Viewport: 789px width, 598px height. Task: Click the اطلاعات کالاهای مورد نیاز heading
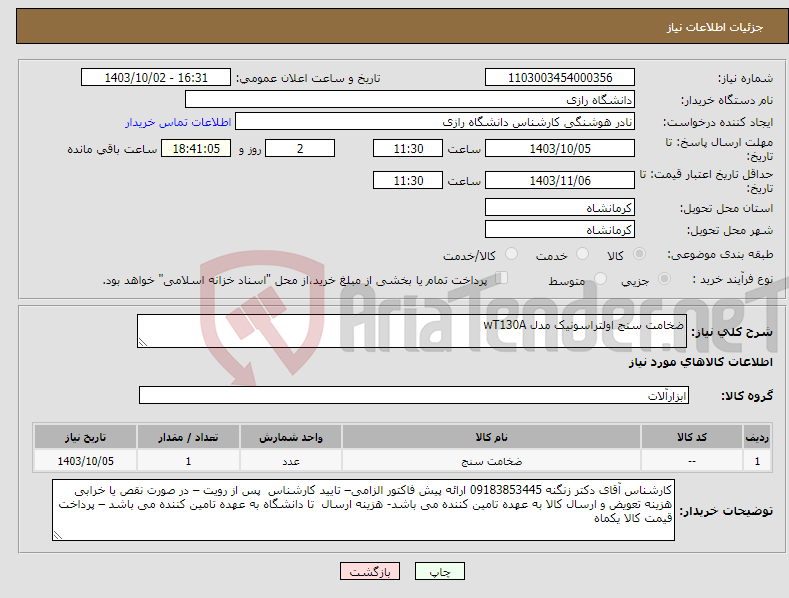[x=700, y=362]
